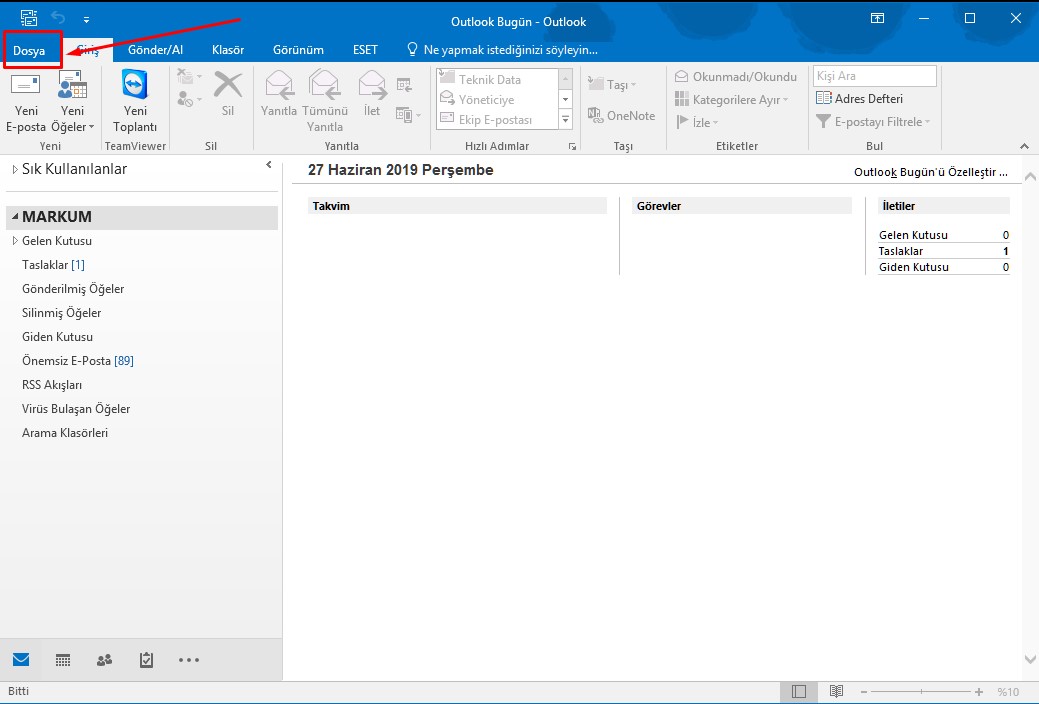Collapse the folder pane arrow
Screen dimensions: 1039x704
click(268, 164)
